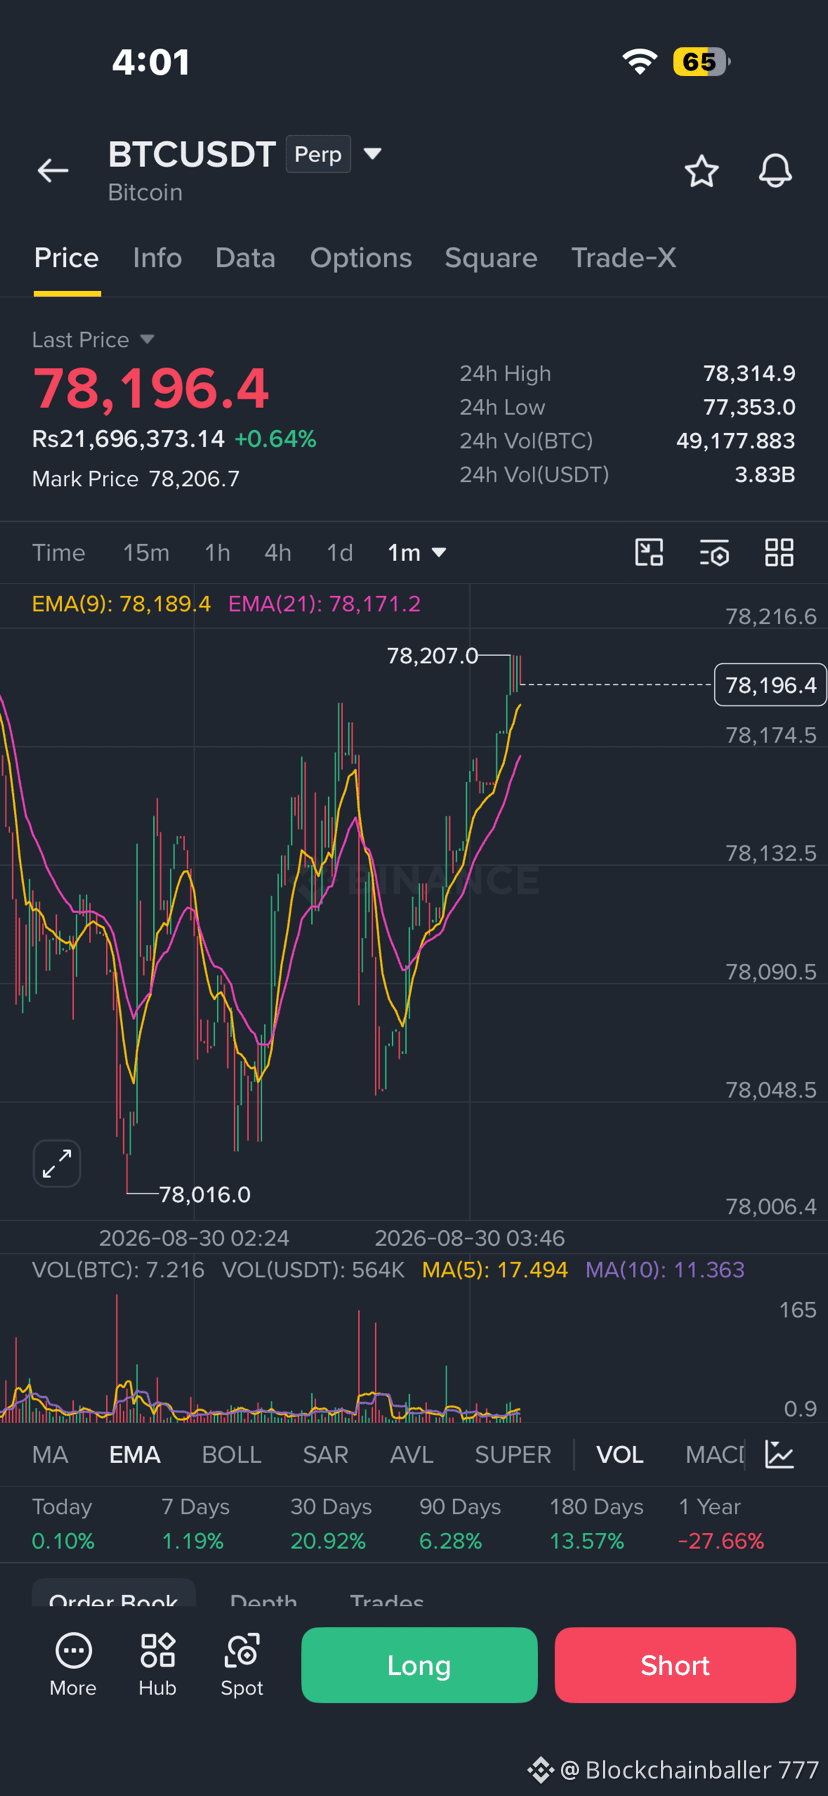Select the Time chart interval
This screenshot has height=1796, width=828.
[59, 553]
